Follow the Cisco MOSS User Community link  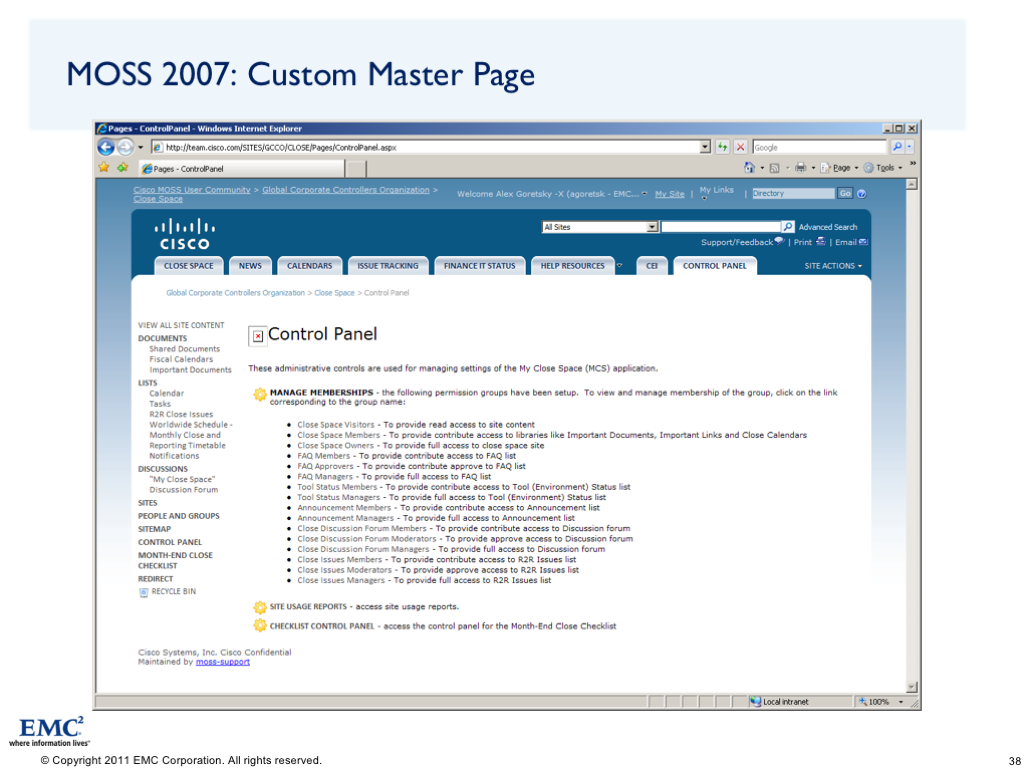(x=192, y=190)
